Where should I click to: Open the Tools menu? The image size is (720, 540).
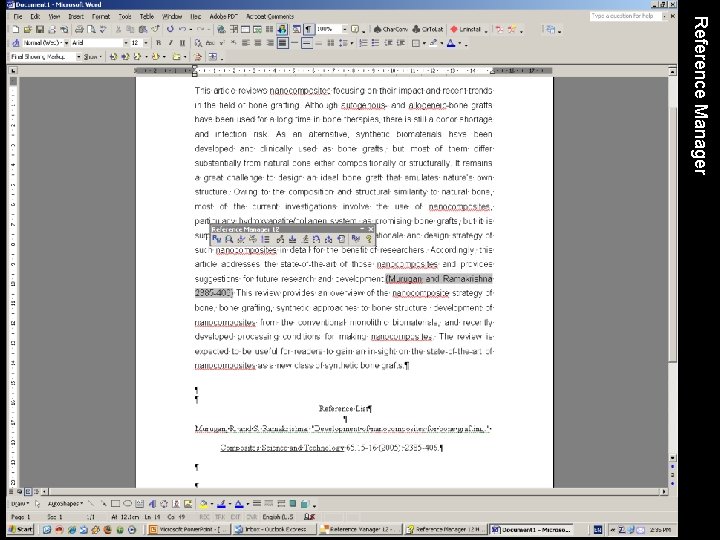[125, 17]
